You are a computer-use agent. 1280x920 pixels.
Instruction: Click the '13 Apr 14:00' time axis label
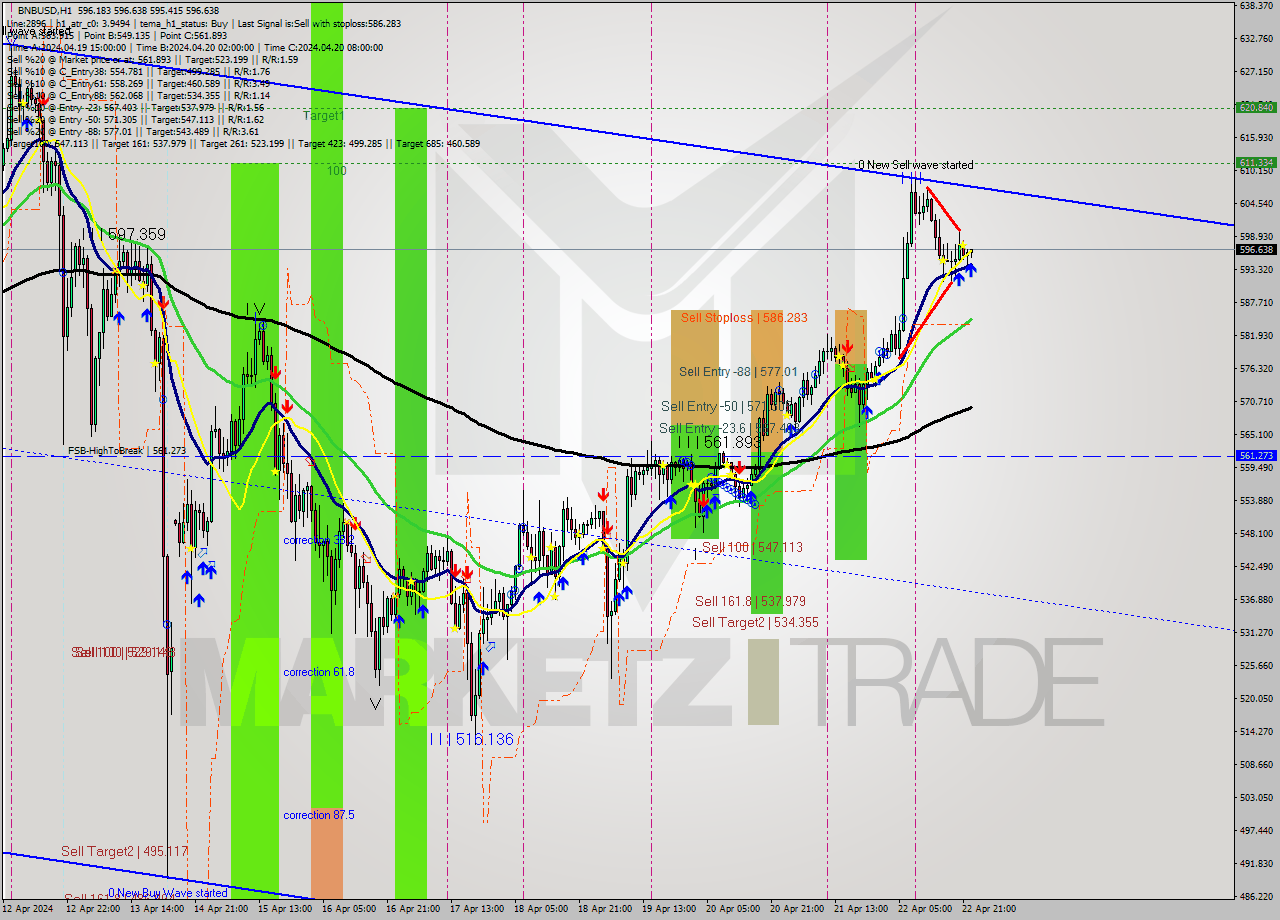[156, 909]
